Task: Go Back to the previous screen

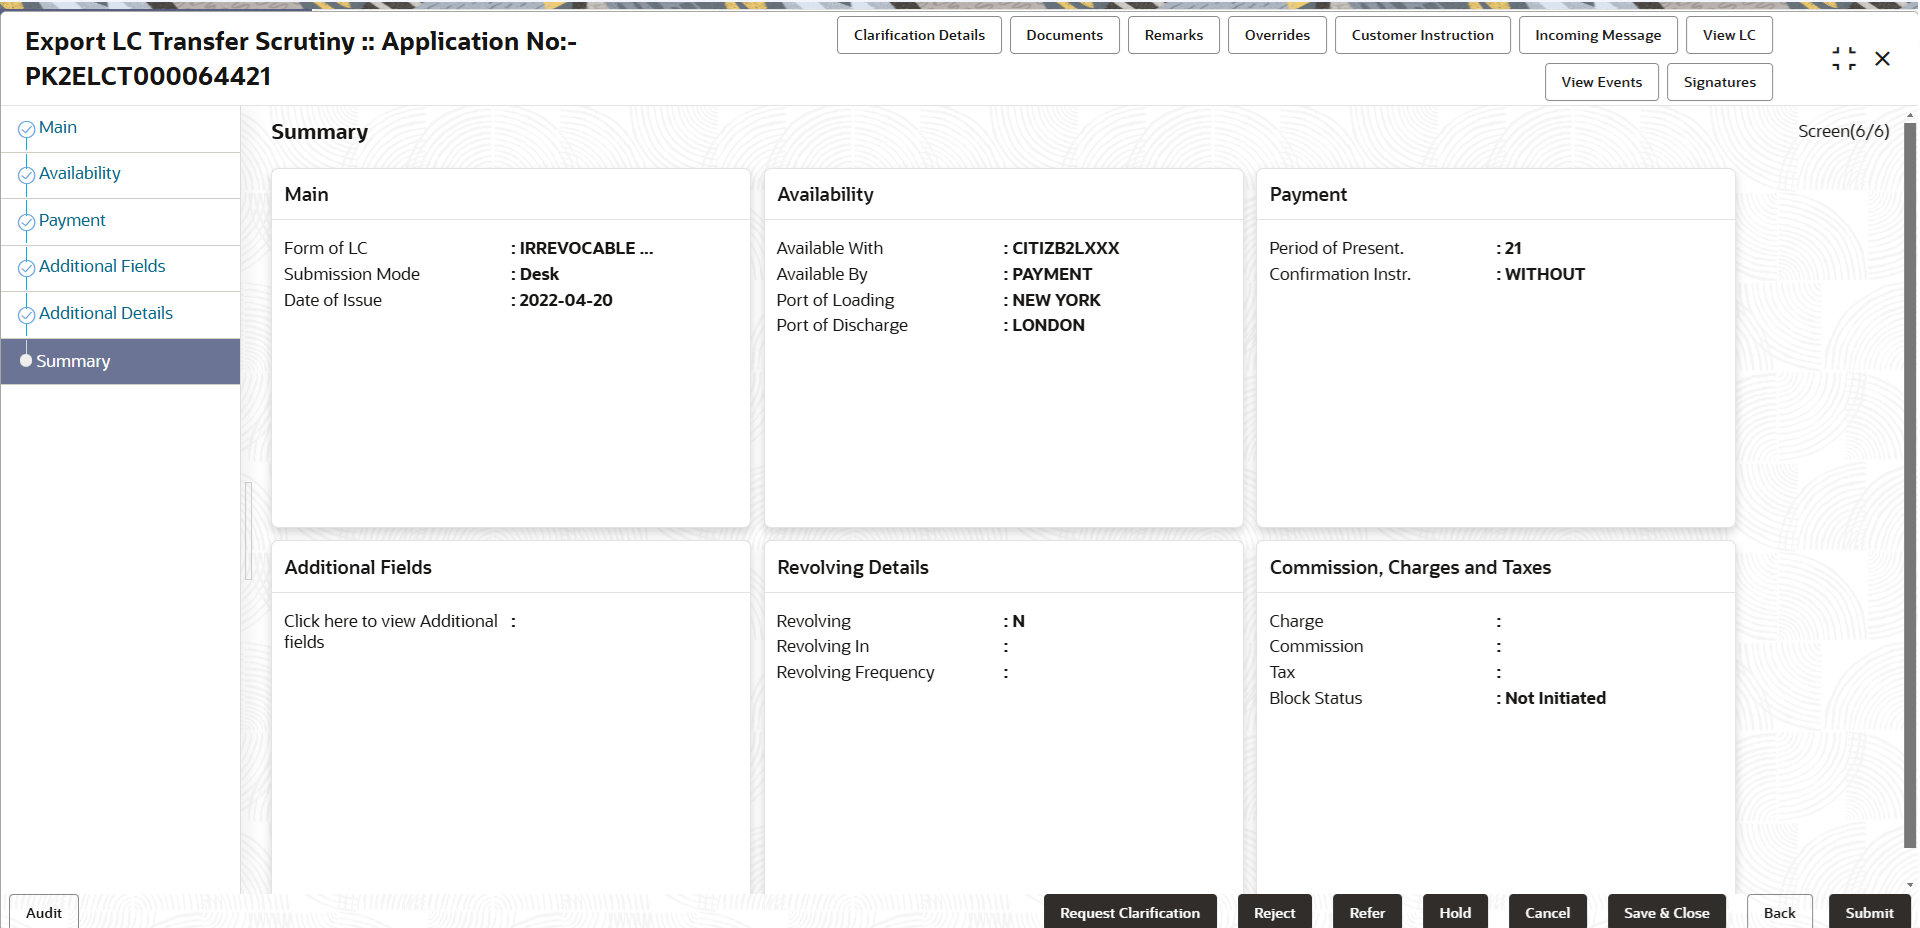Action: click(x=1780, y=912)
